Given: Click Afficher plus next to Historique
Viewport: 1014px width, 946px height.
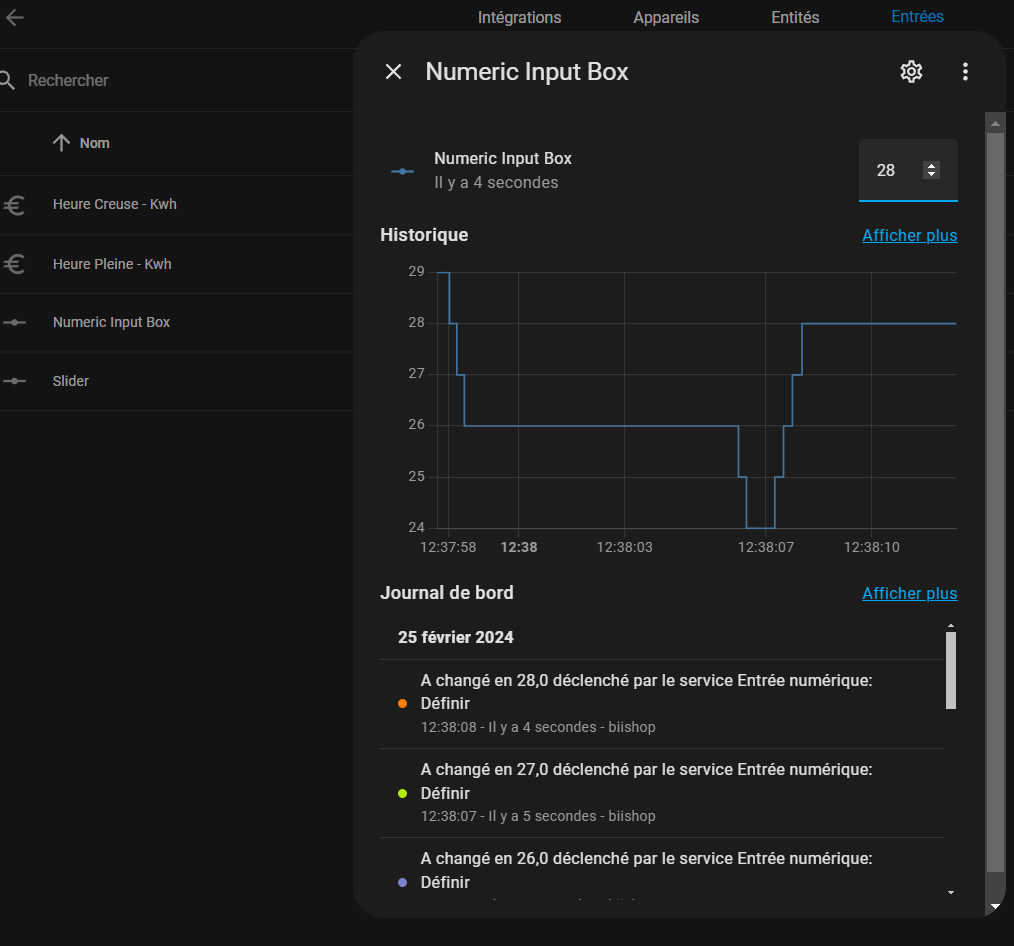Looking at the screenshot, I should pyautogui.click(x=909, y=236).
